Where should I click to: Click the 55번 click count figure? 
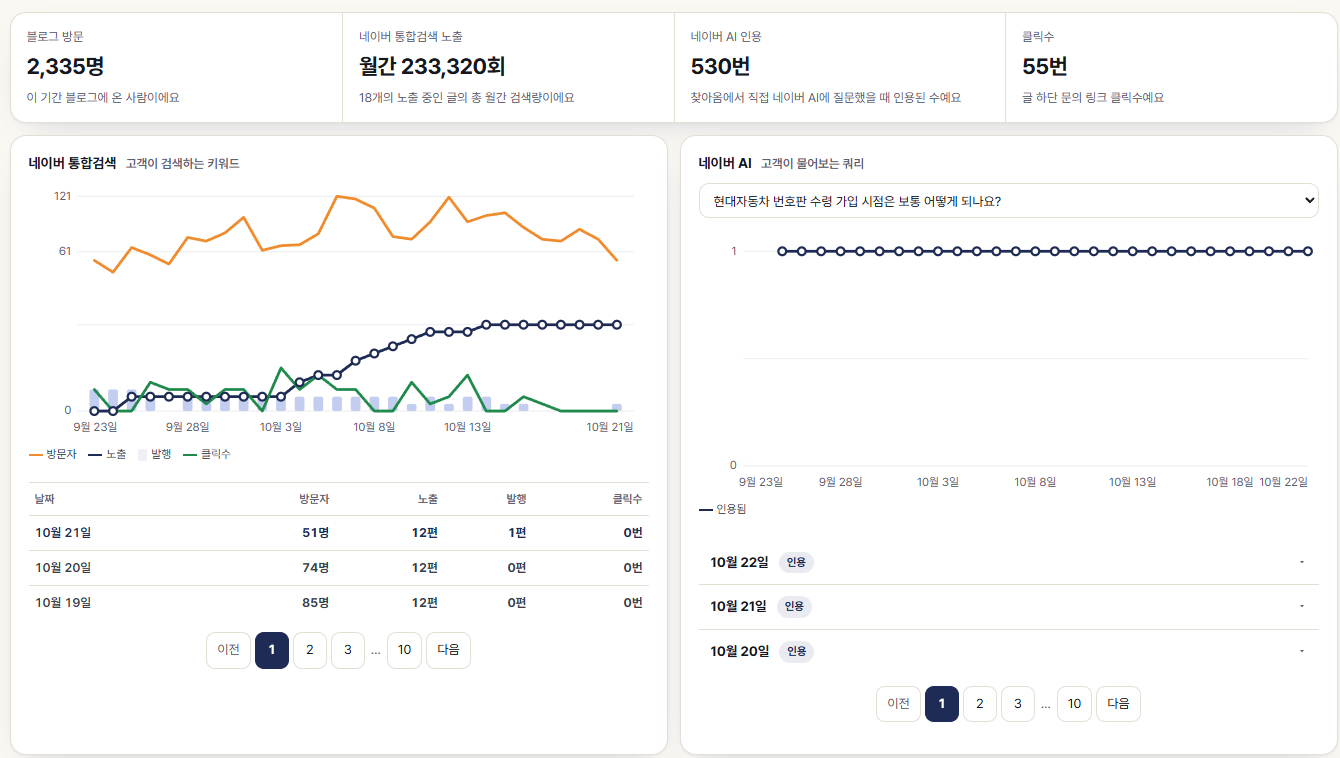click(x=1045, y=67)
